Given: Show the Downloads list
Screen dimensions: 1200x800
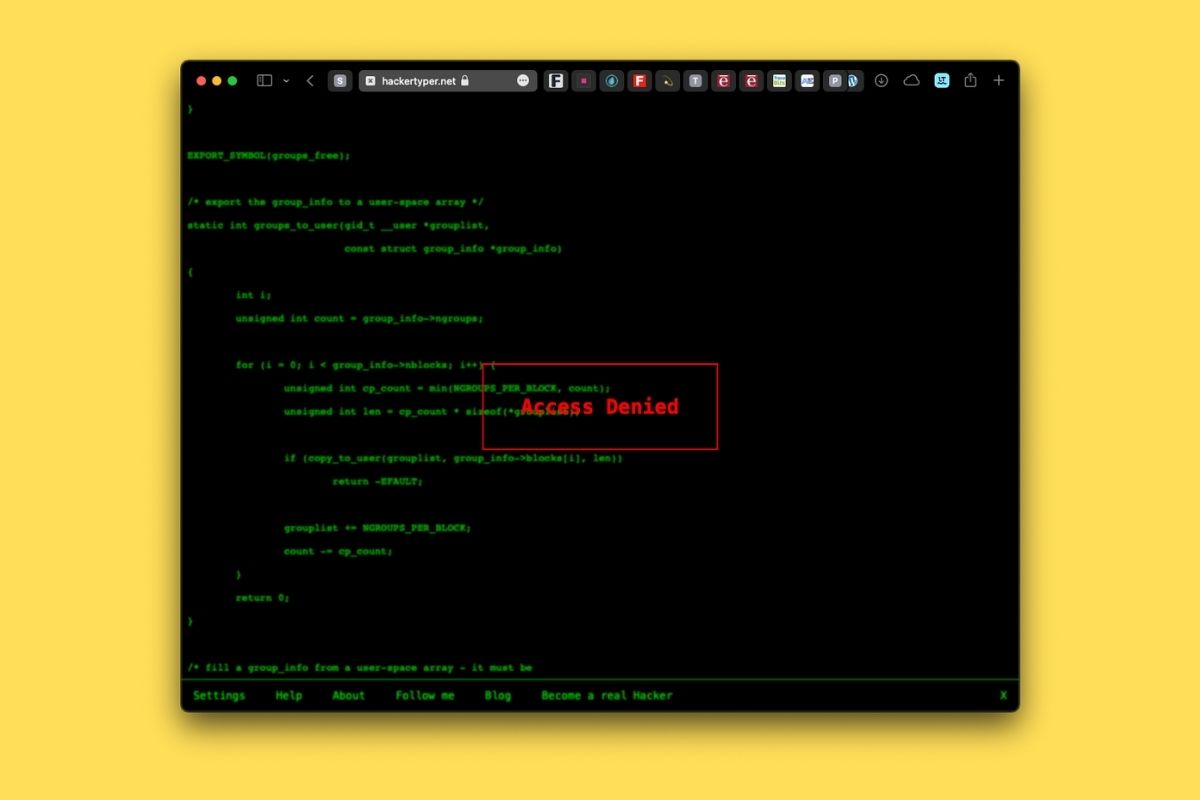Looking at the screenshot, I should click(881, 81).
